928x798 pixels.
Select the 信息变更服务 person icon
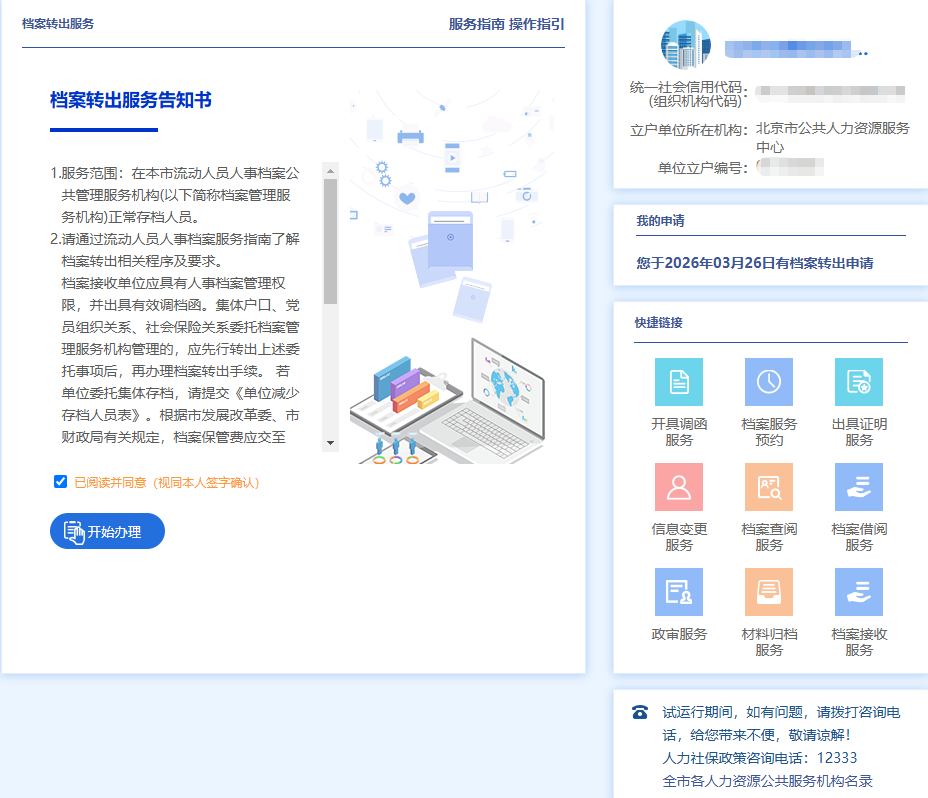[679, 487]
